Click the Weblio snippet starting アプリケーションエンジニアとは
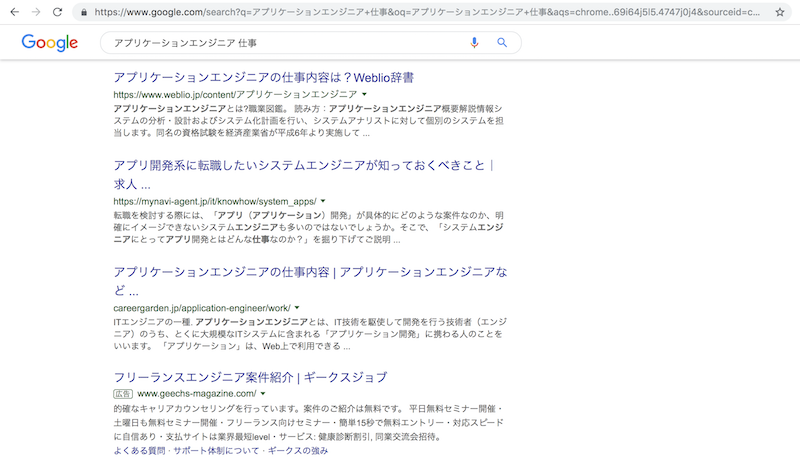Screen dimensions: 800x468 pyautogui.click(x=309, y=121)
